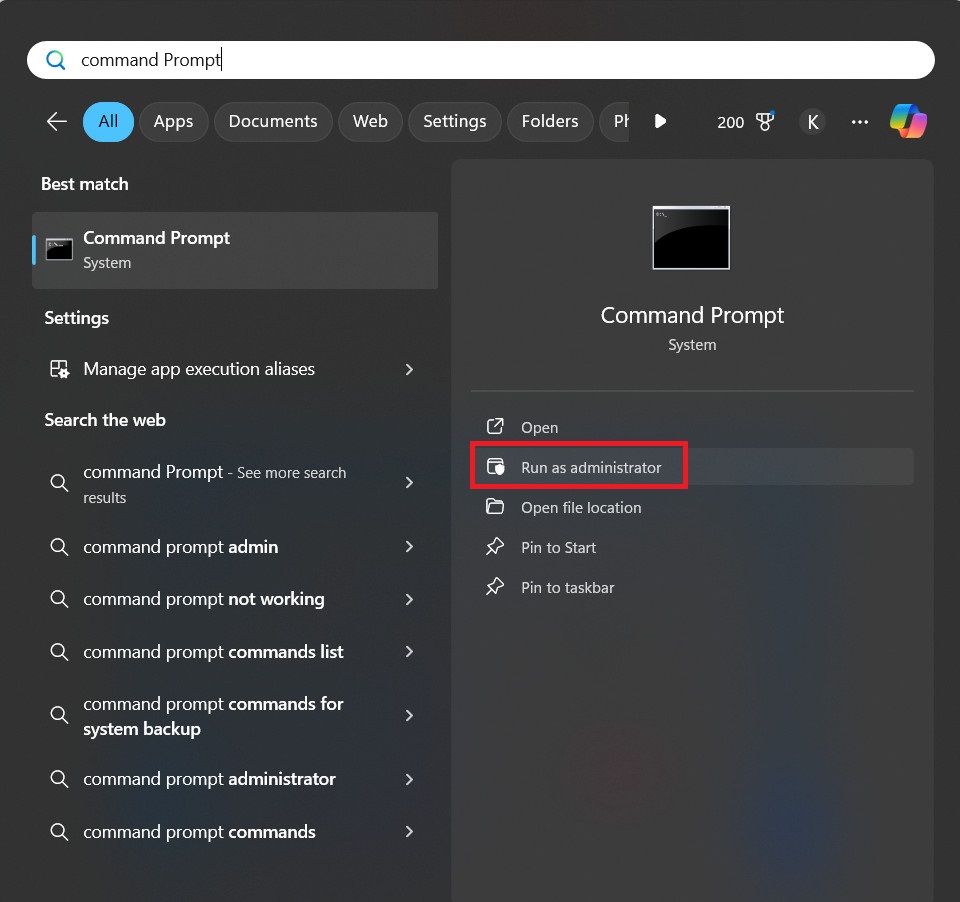Expand commands for system backup chevron
The height and width of the screenshot is (902, 960).
click(x=409, y=715)
